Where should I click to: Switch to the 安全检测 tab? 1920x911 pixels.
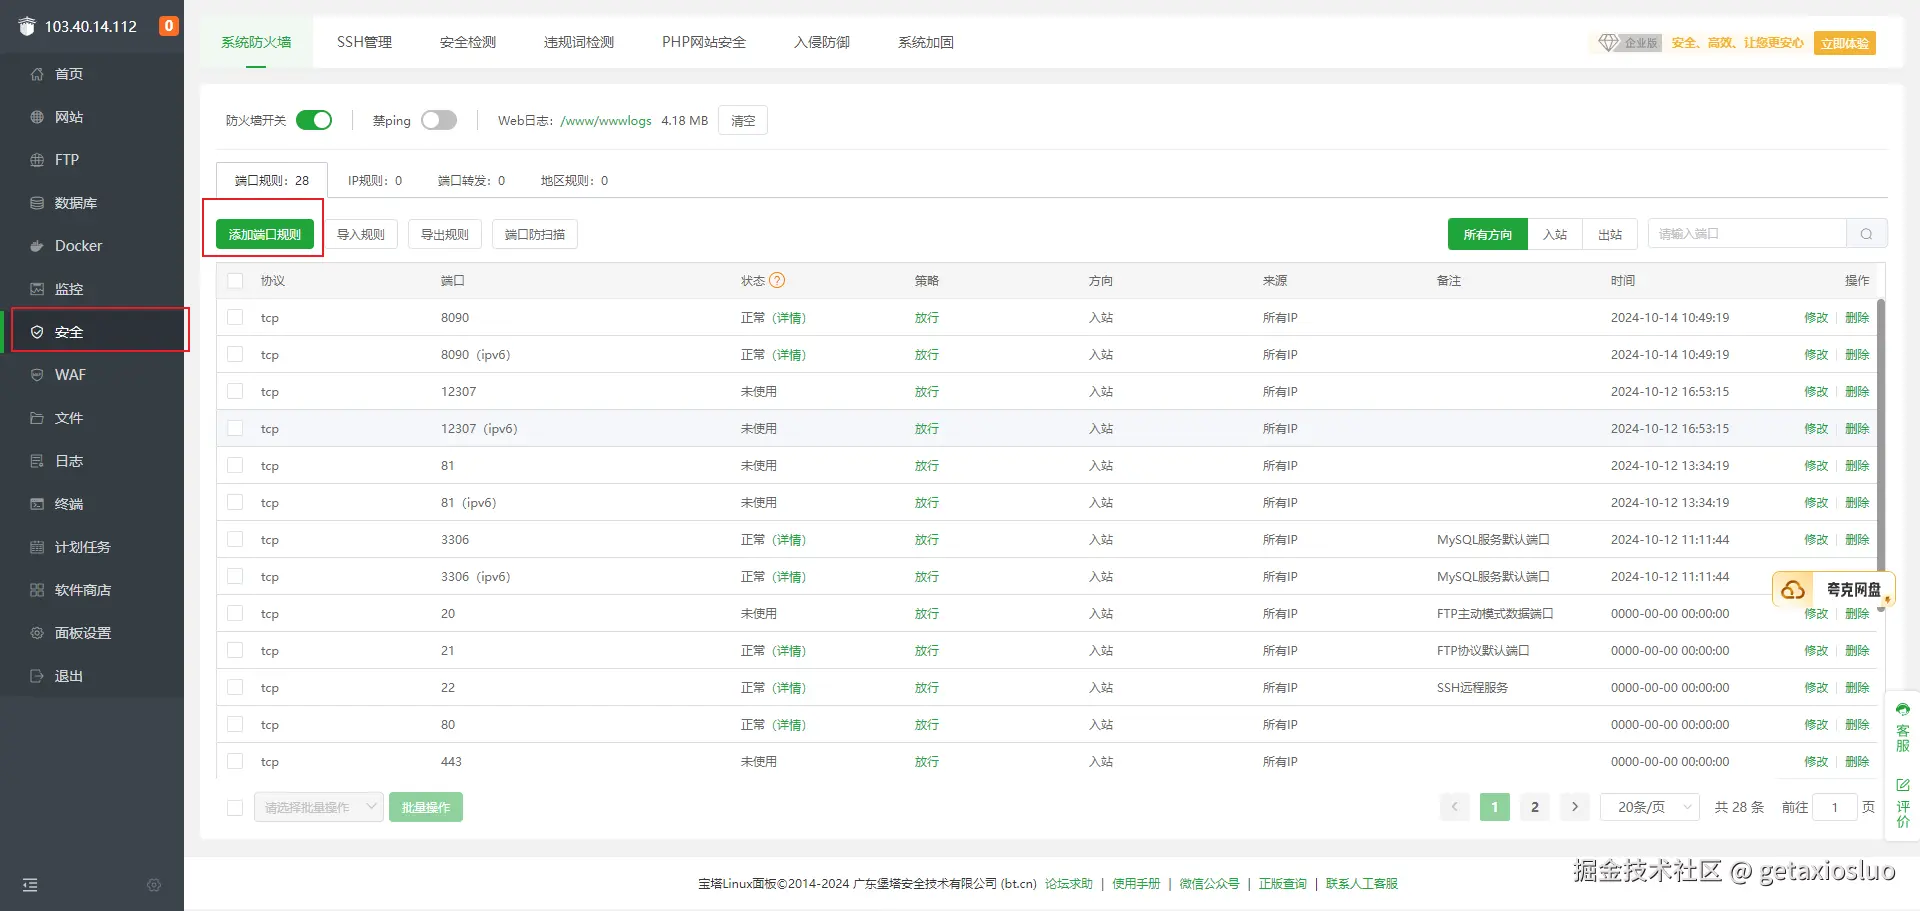click(x=468, y=42)
